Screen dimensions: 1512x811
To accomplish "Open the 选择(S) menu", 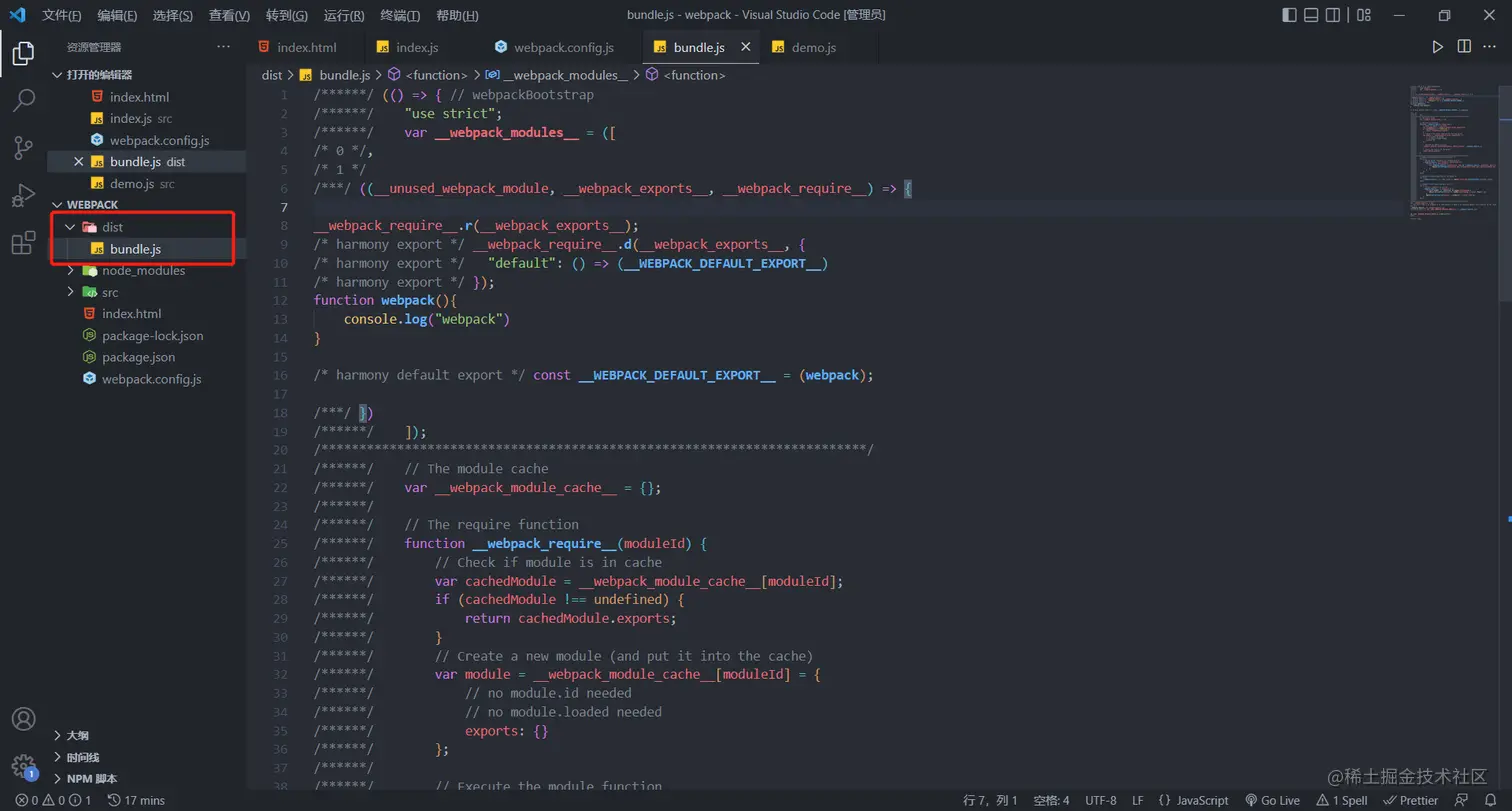I will (x=174, y=16).
